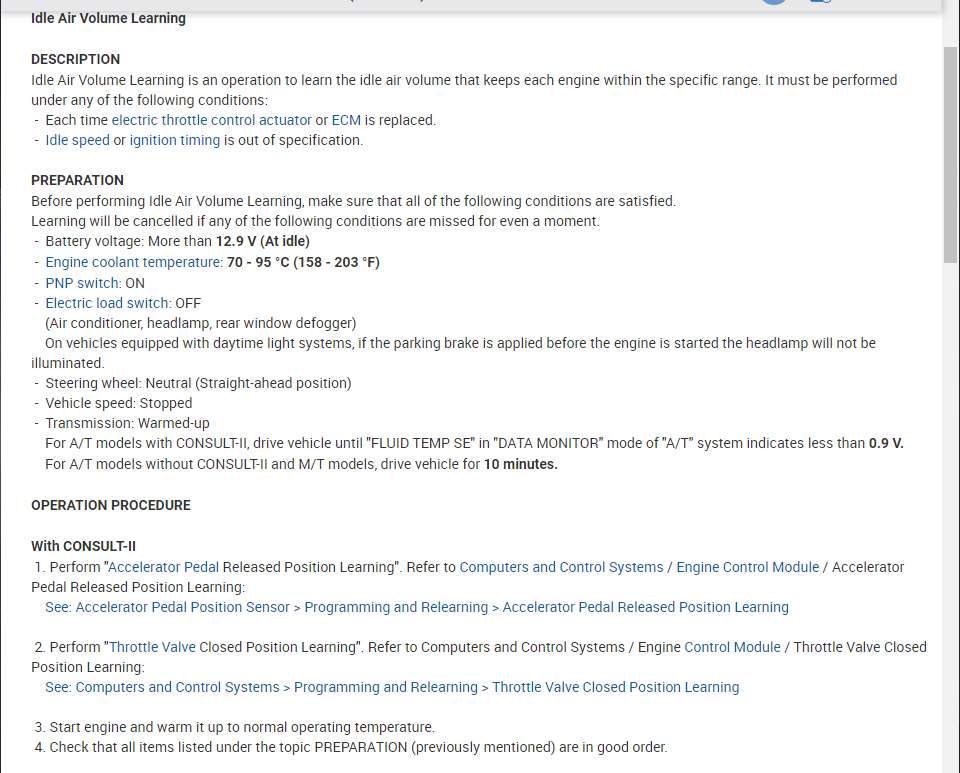Open the Idle speed link
The height and width of the screenshot is (773, 960).
coord(77,140)
